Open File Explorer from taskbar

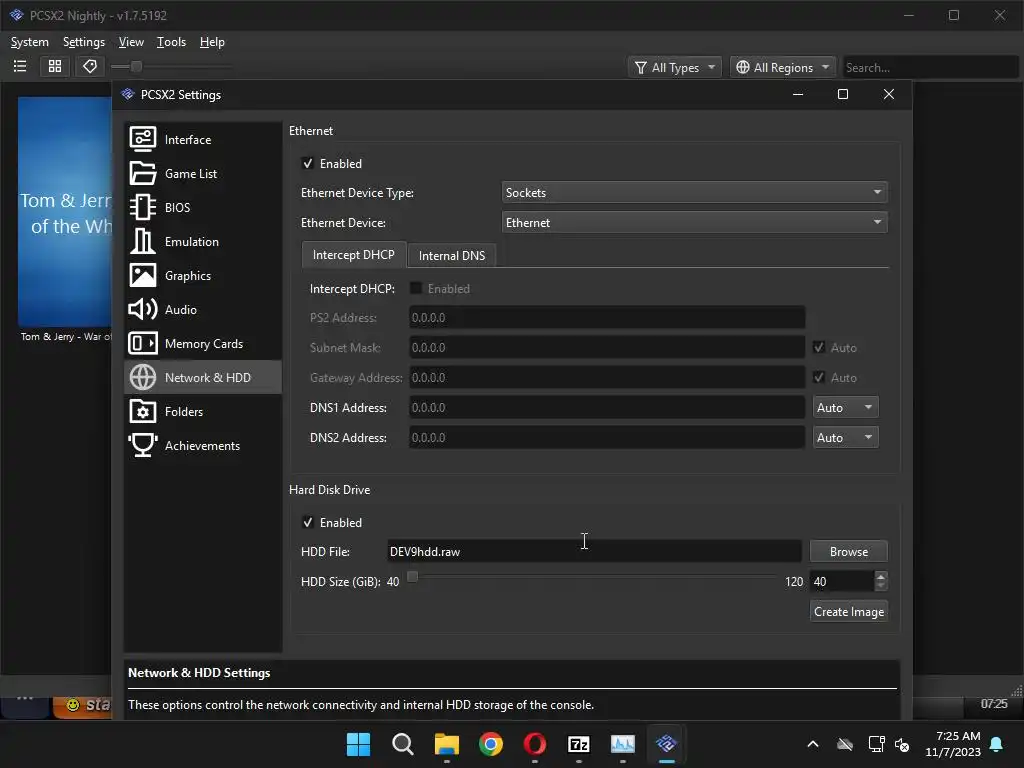447,744
